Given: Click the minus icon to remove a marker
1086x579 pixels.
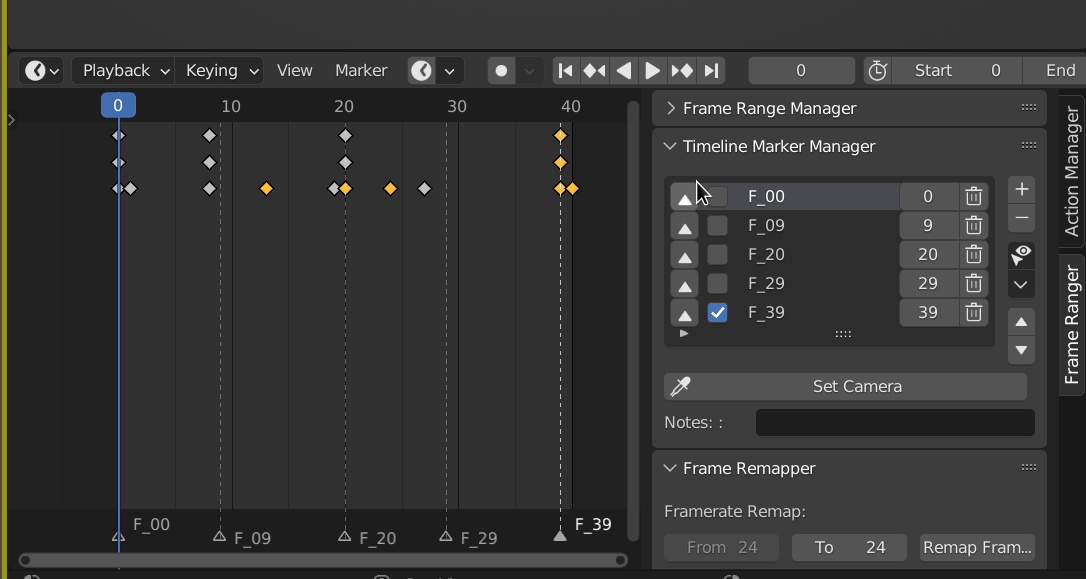Looking at the screenshot, I should [x=1021, y=218].
